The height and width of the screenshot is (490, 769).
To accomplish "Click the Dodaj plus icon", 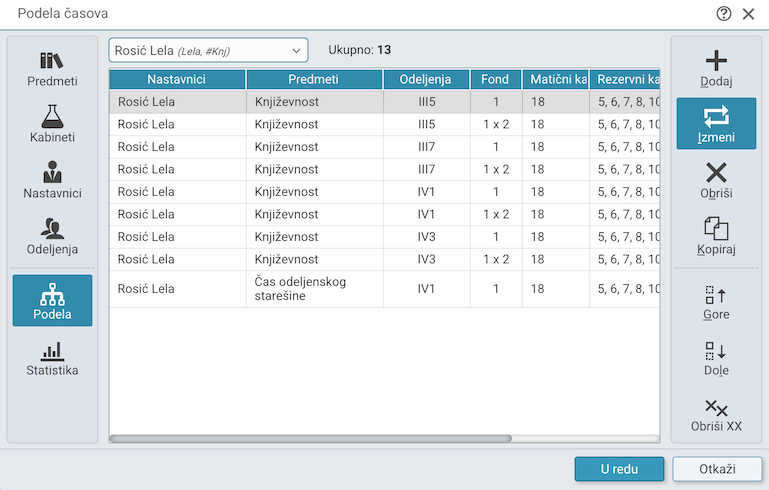I will tap(716, 62).
